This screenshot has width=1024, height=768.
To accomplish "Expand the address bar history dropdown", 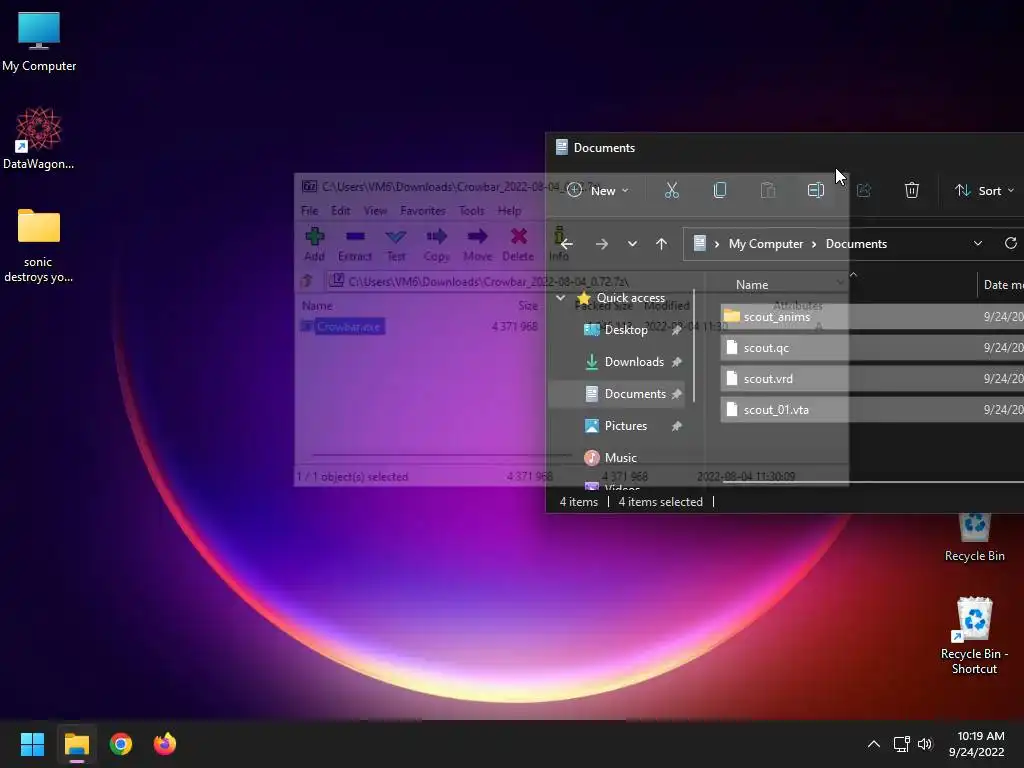I will (978, 244).
